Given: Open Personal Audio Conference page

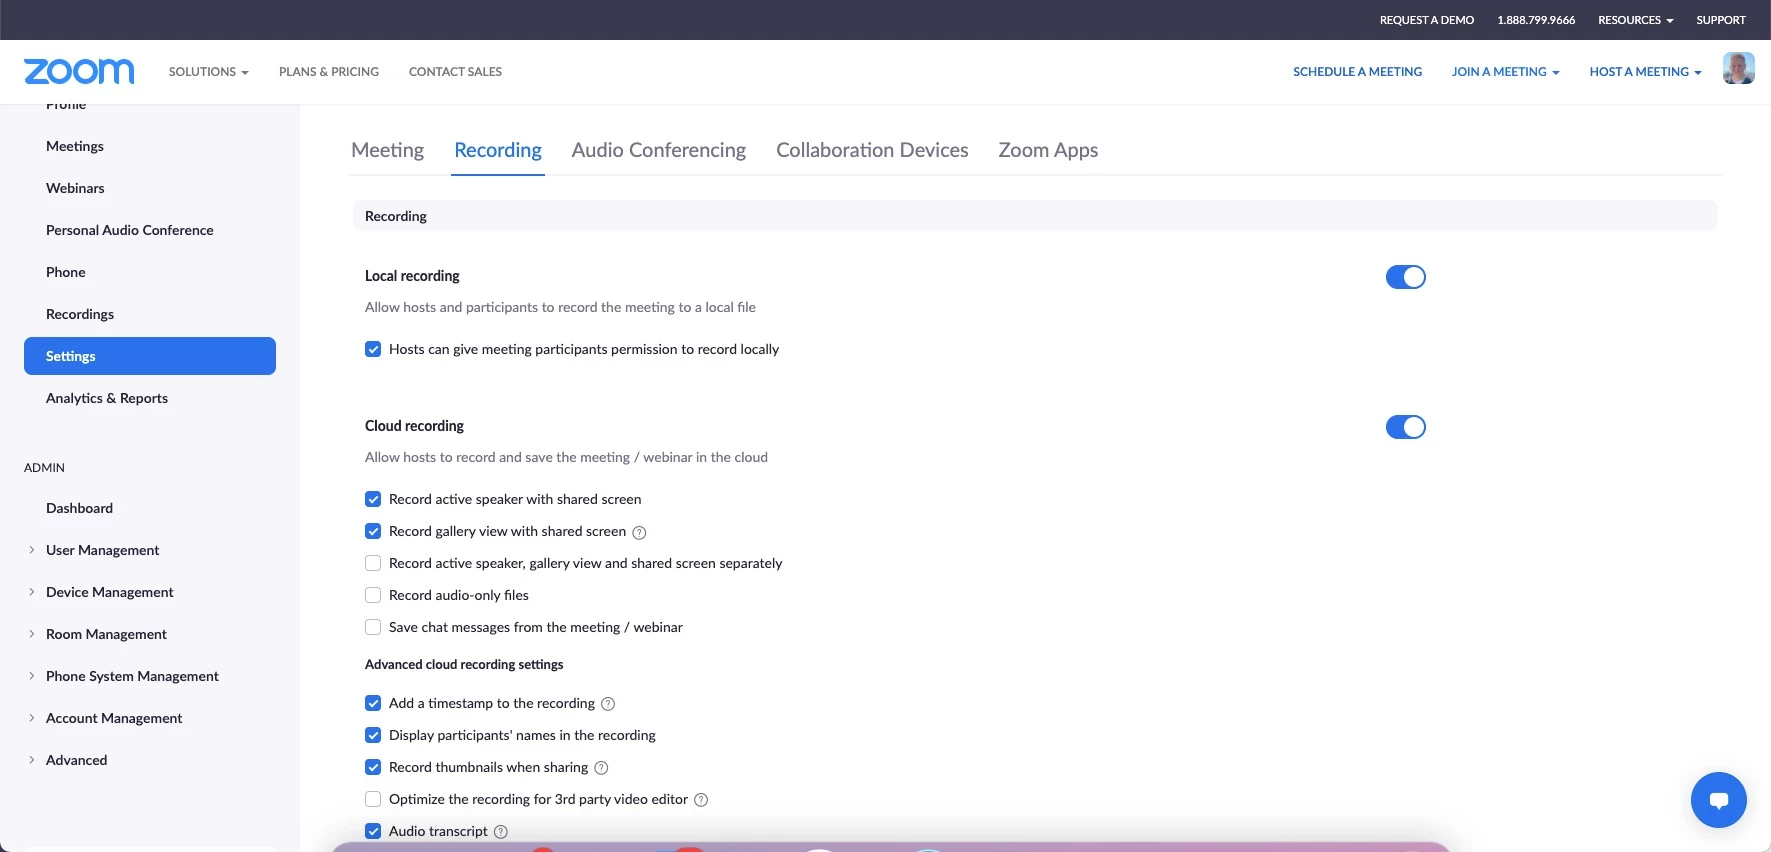Looking at the screenshot, I should point(130,230).
